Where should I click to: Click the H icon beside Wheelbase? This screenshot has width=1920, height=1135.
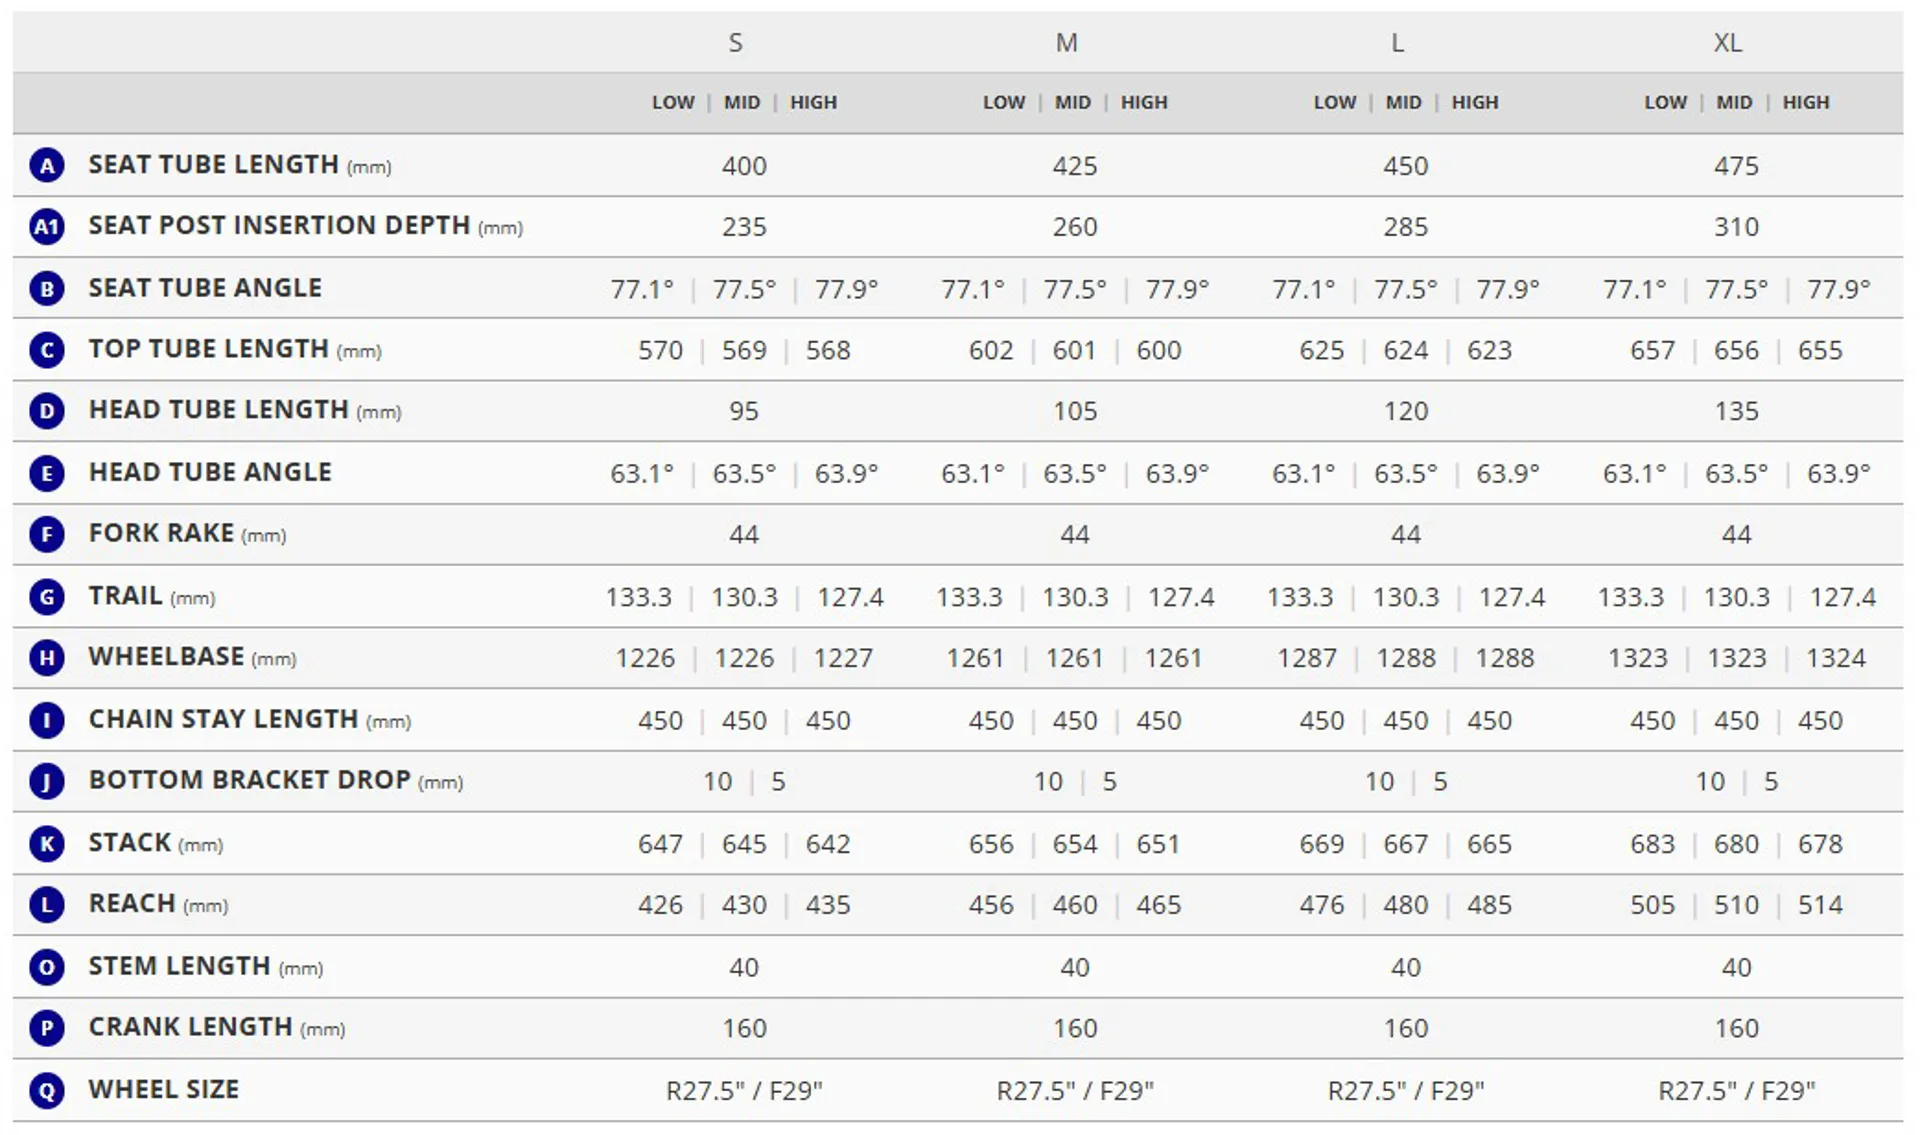coord(46,658)
